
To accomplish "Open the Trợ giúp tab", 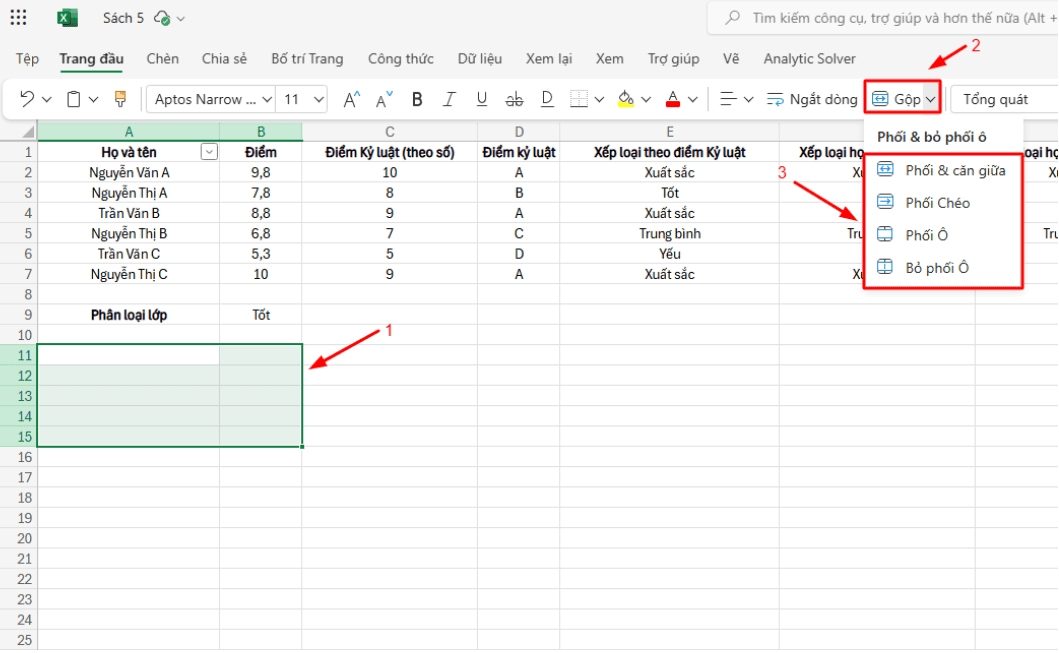I will (673, 59).
